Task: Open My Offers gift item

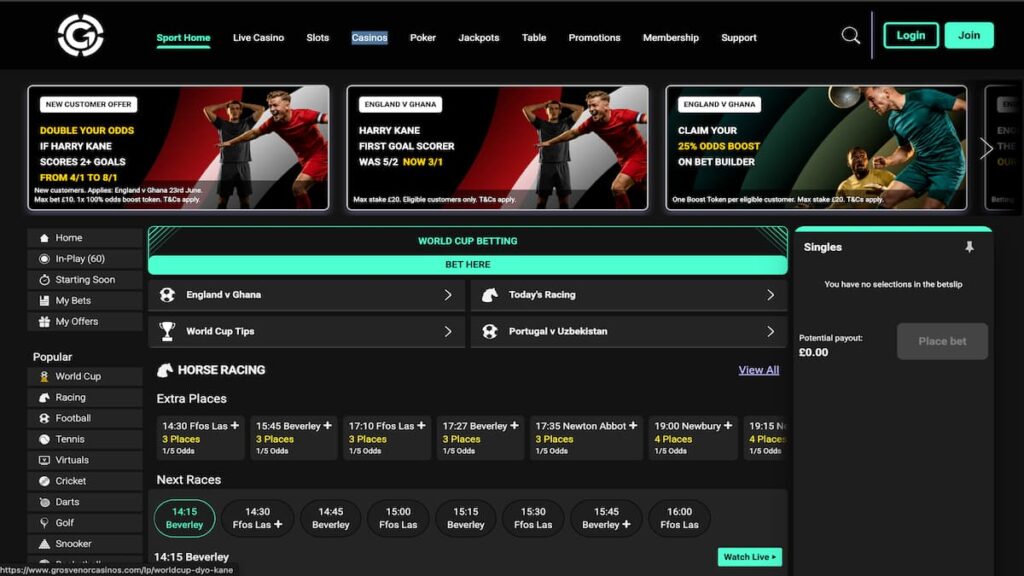Action: tap(85, 321)
